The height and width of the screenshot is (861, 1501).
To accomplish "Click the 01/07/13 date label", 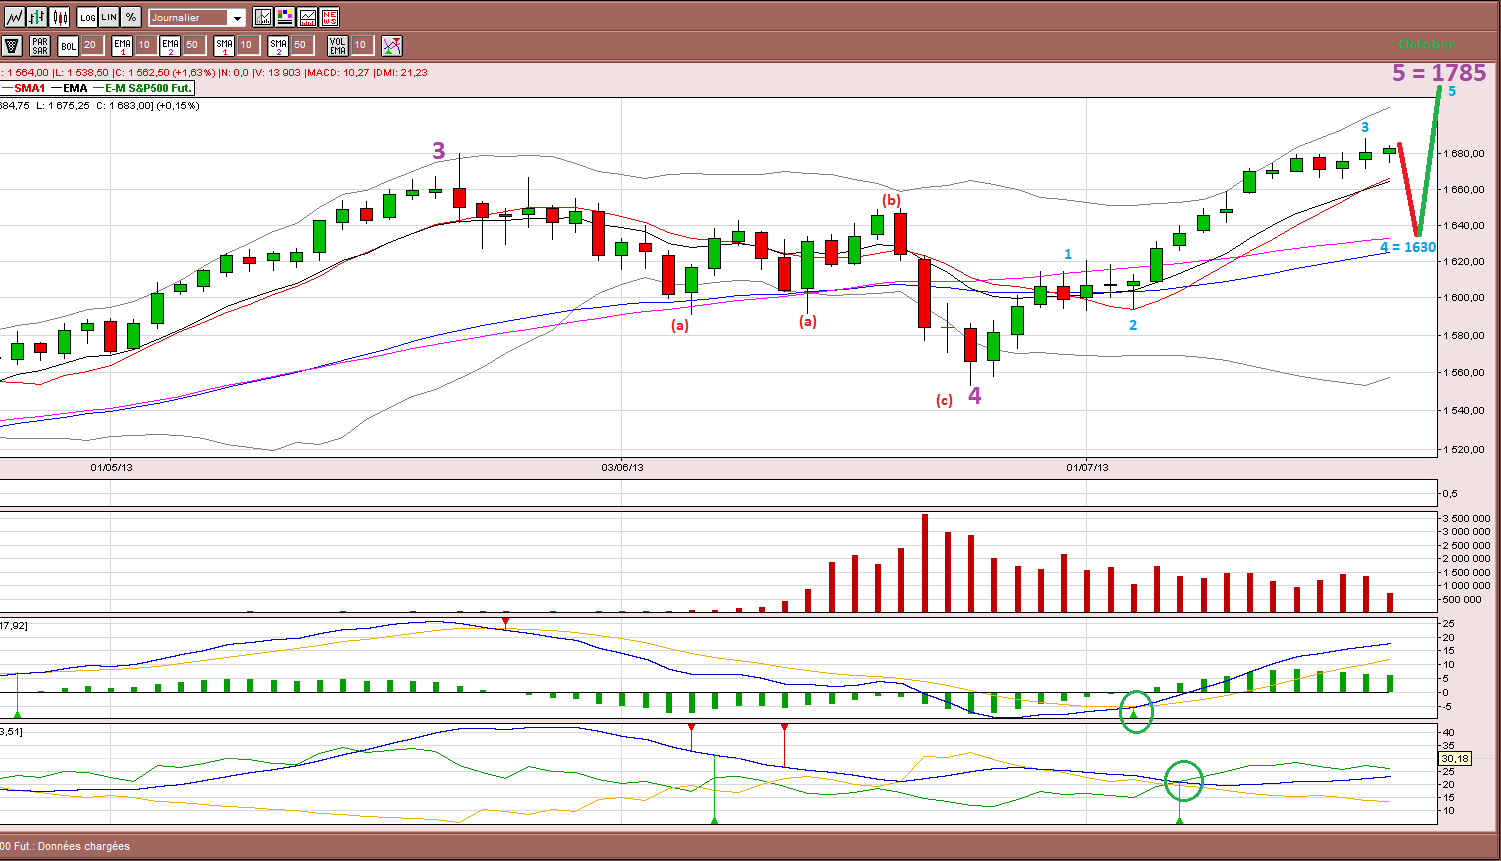I will click(1087, 467).
